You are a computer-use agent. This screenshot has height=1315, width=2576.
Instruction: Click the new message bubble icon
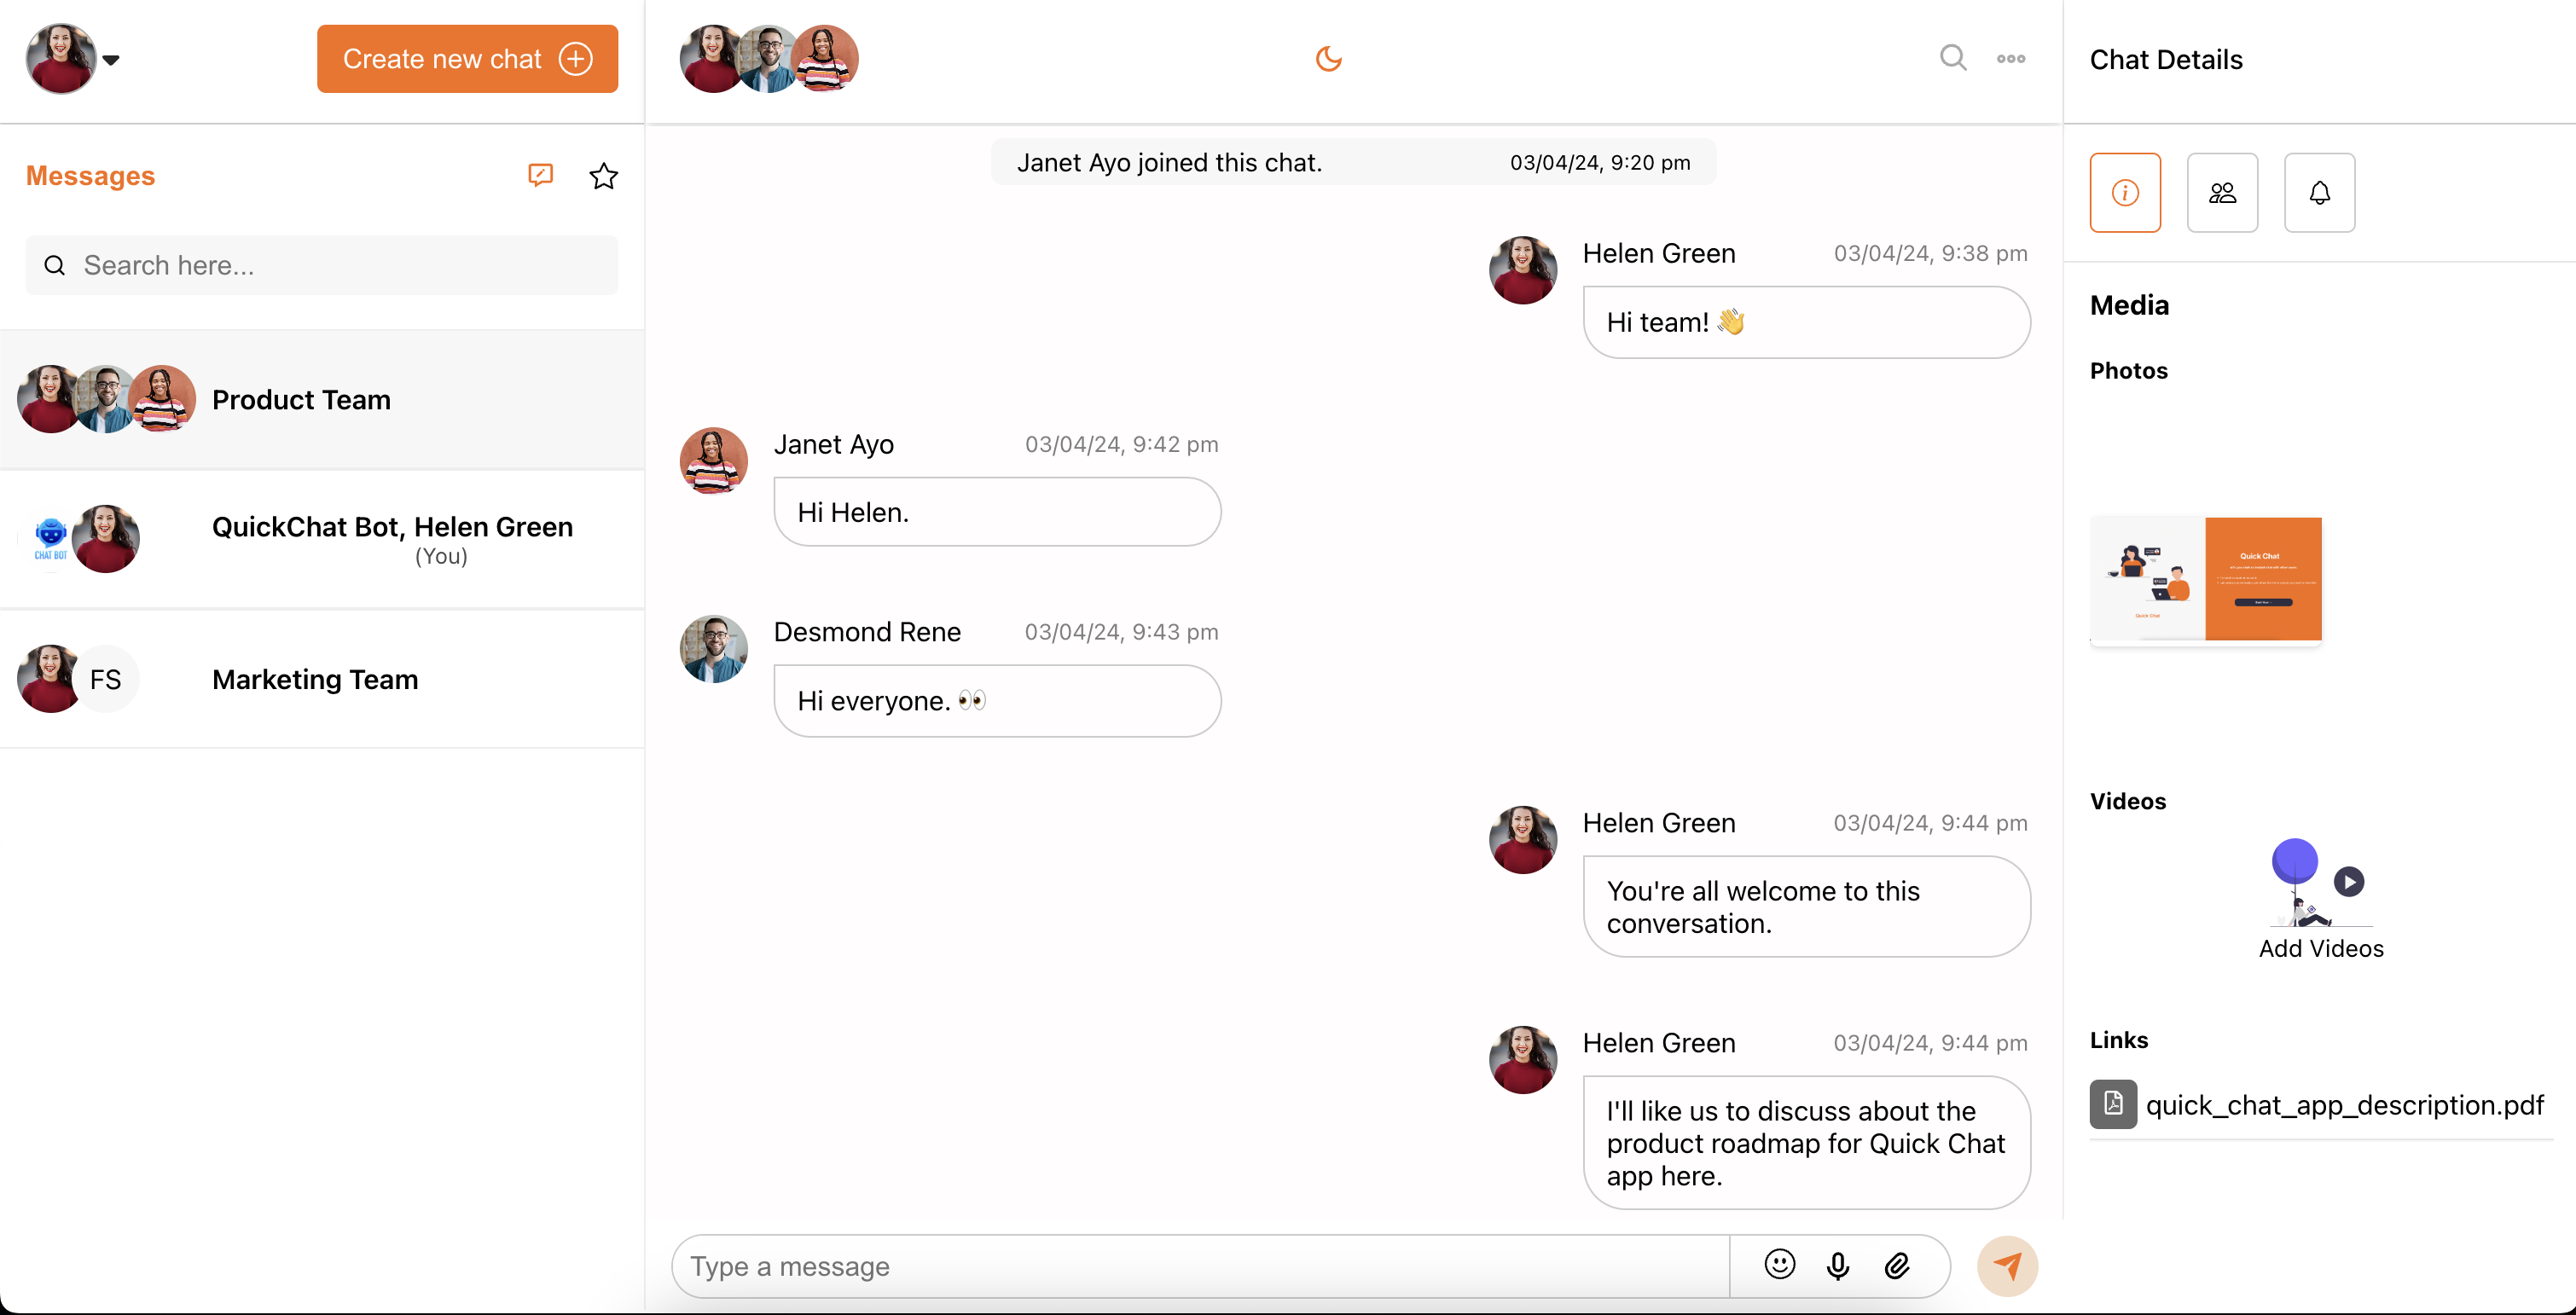pyautogui.click(x=540, y=175)
